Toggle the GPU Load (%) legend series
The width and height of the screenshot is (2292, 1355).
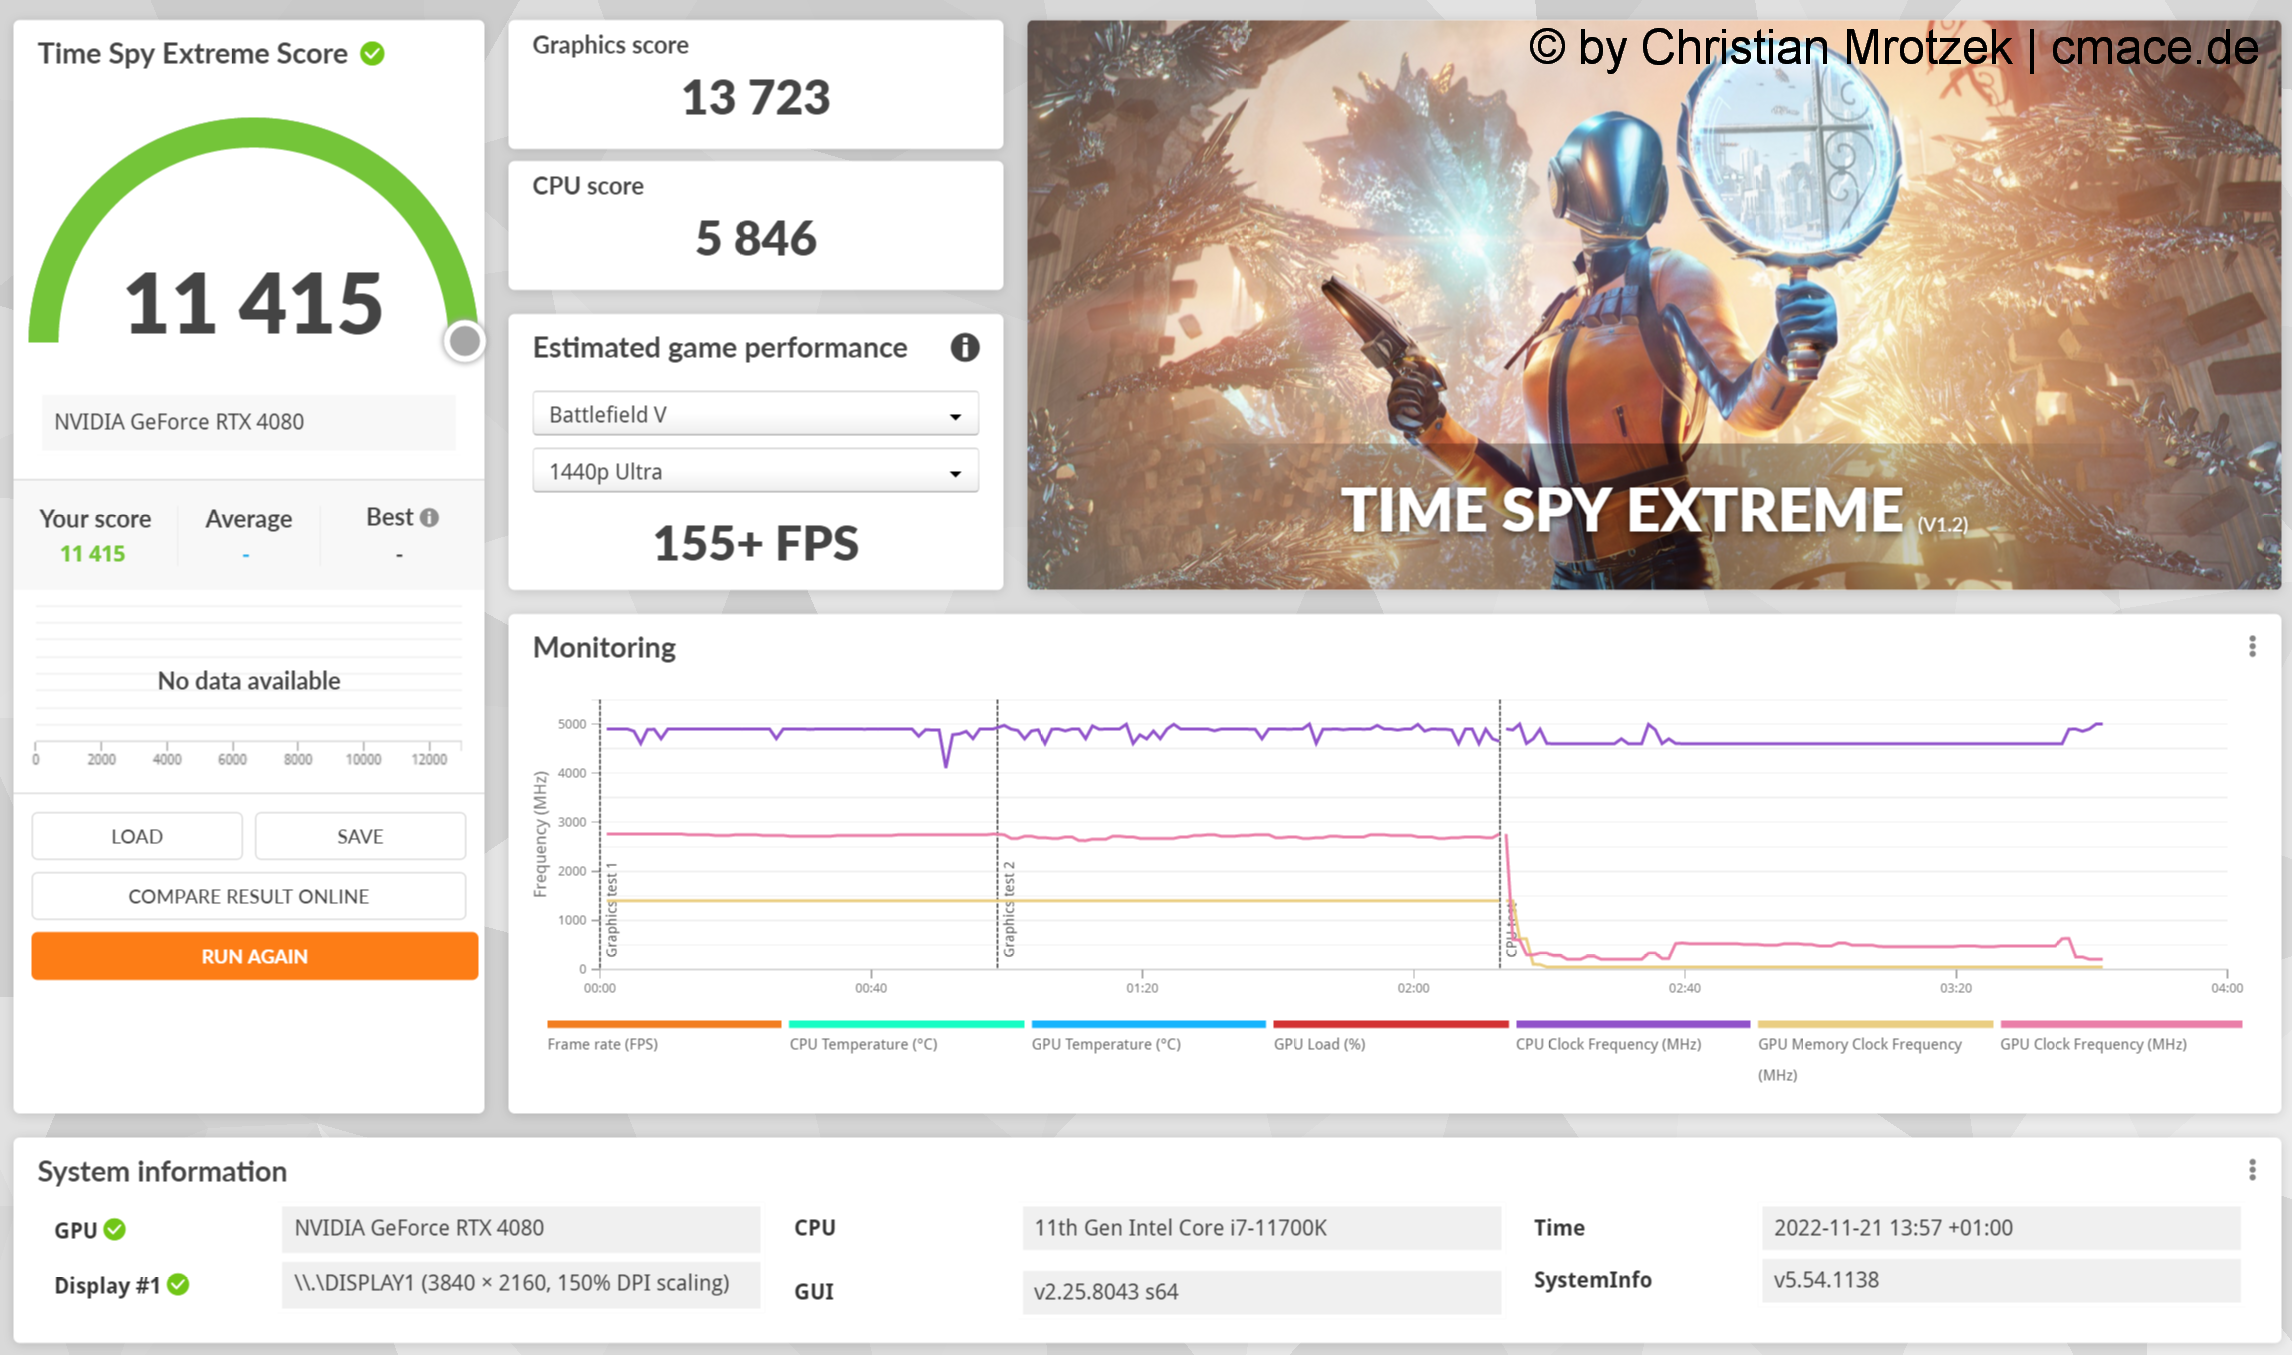point(1319,1044)
